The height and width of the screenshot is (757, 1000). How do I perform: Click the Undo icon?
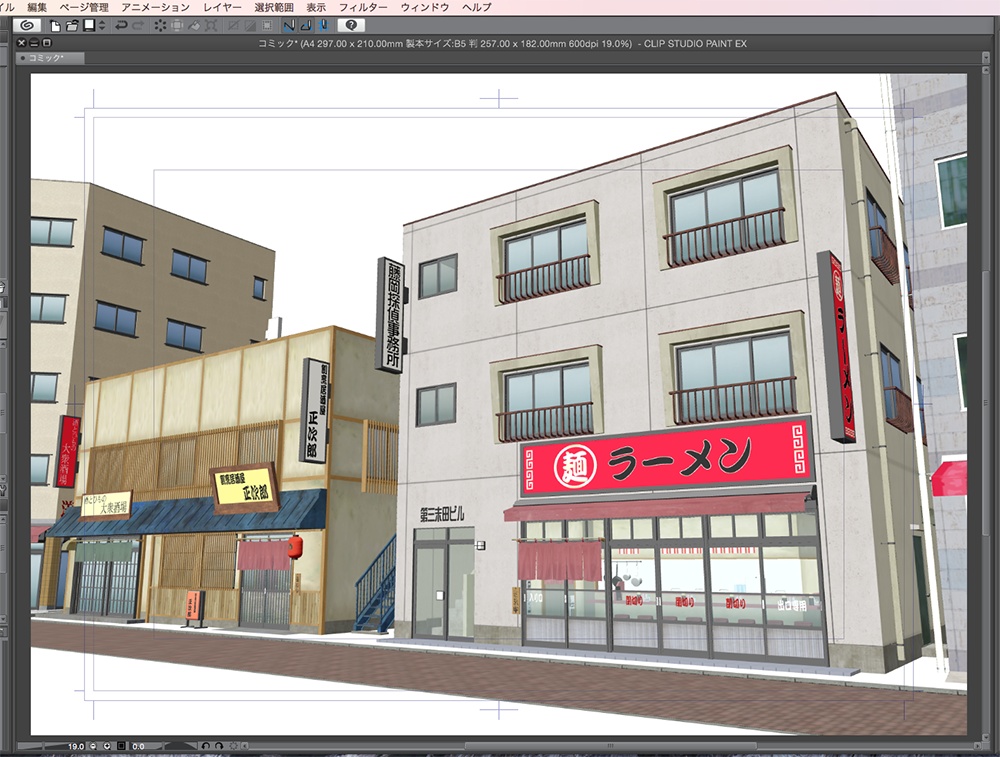(x=122, y=28)
